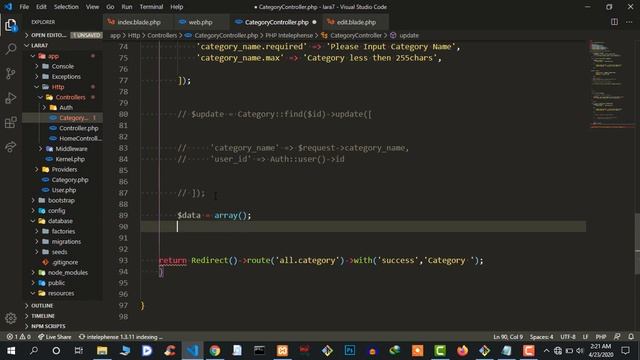The image size is (640, 360).
Task: Open the Help menu
Action: tap(176, 7)
